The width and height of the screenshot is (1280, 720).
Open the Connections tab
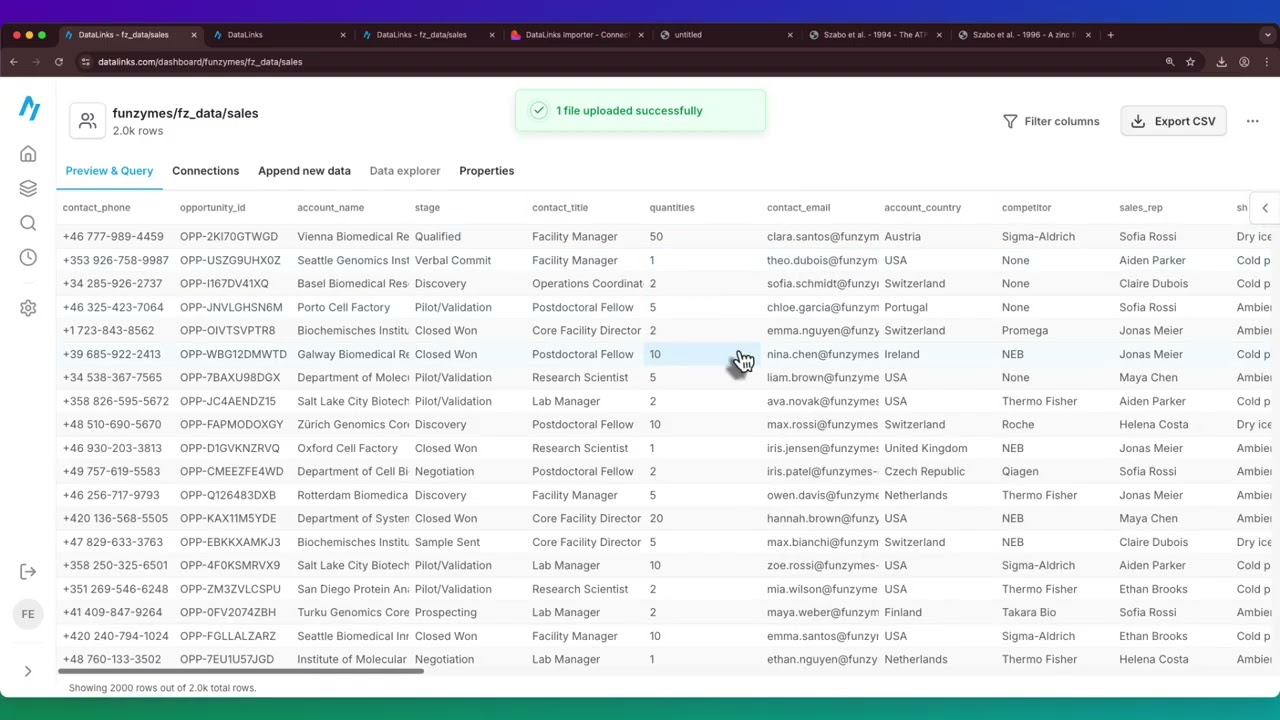(x=205, y=171)
